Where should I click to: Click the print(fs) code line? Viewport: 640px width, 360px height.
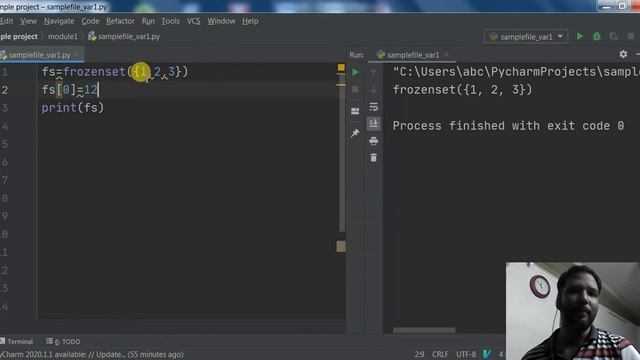click(73, 108)
